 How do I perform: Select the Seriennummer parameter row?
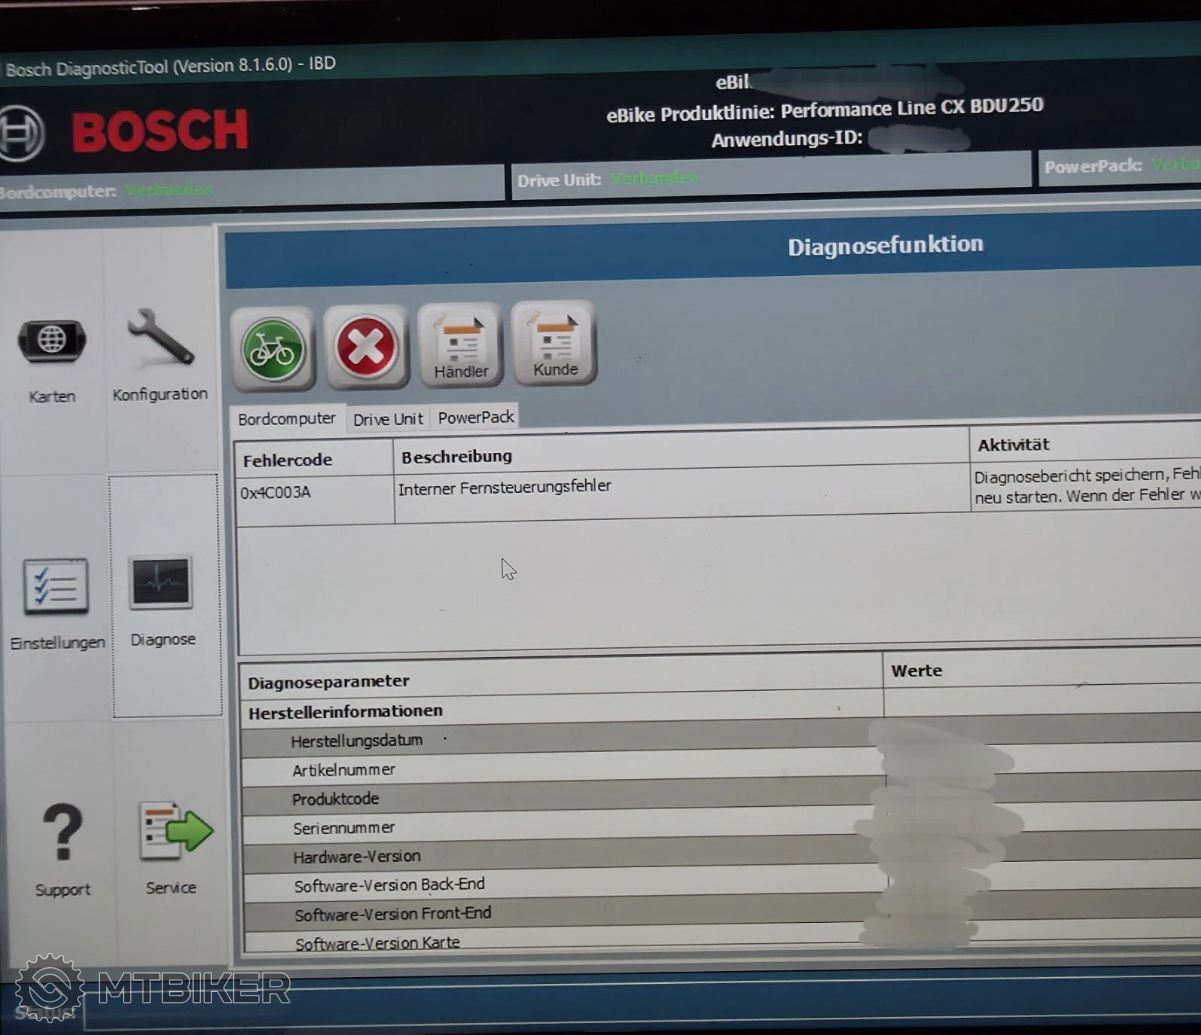pos(344,827)
